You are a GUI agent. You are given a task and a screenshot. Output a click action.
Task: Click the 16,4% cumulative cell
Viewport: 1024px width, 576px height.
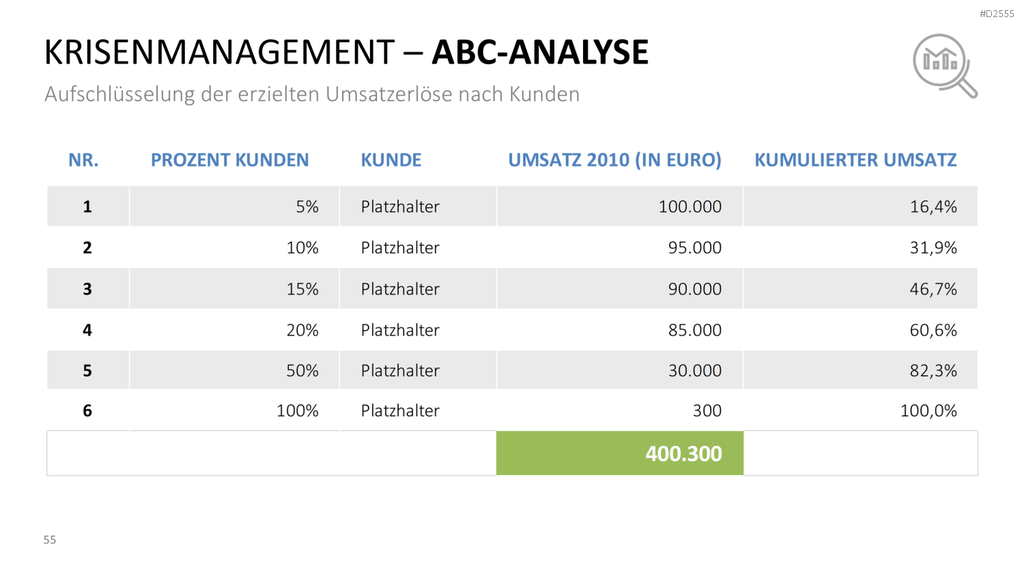[x=861, y=206]
